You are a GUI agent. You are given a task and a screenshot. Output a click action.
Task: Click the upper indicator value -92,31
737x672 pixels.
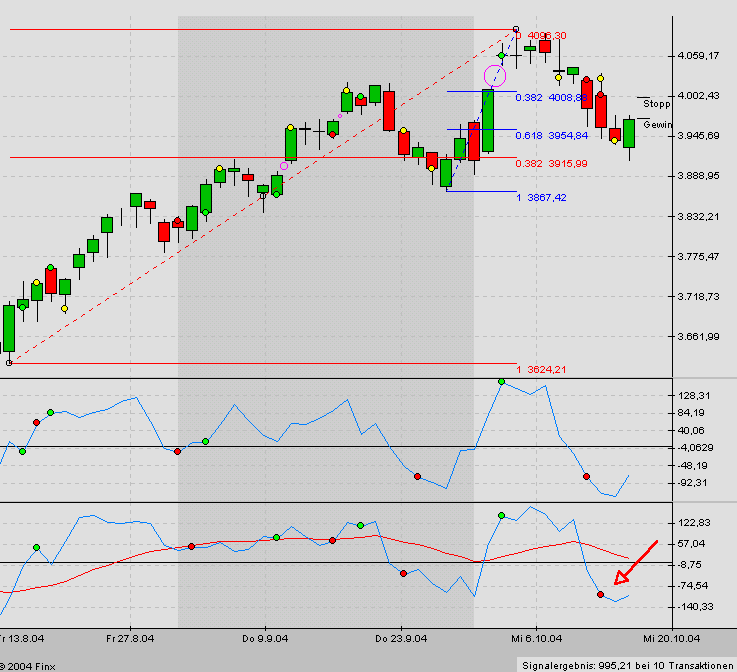694,483
